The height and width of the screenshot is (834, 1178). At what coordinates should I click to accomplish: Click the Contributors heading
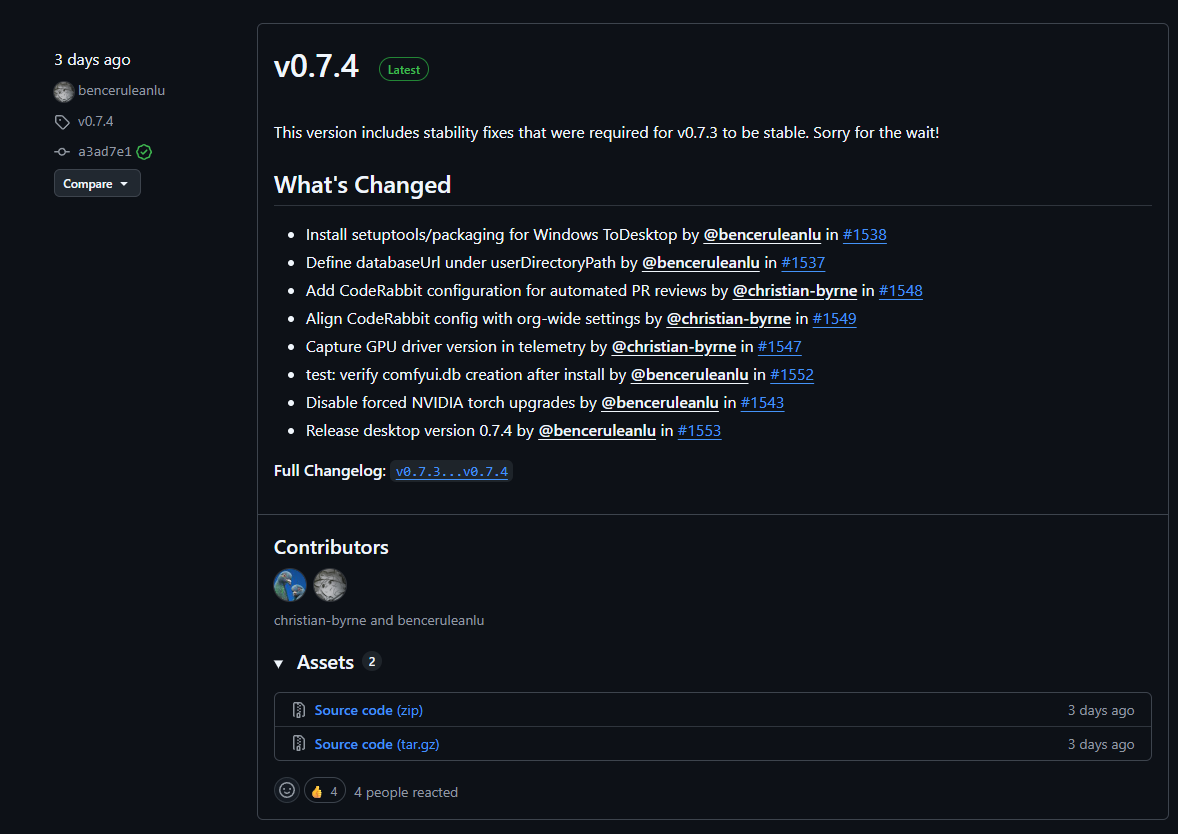331,547
